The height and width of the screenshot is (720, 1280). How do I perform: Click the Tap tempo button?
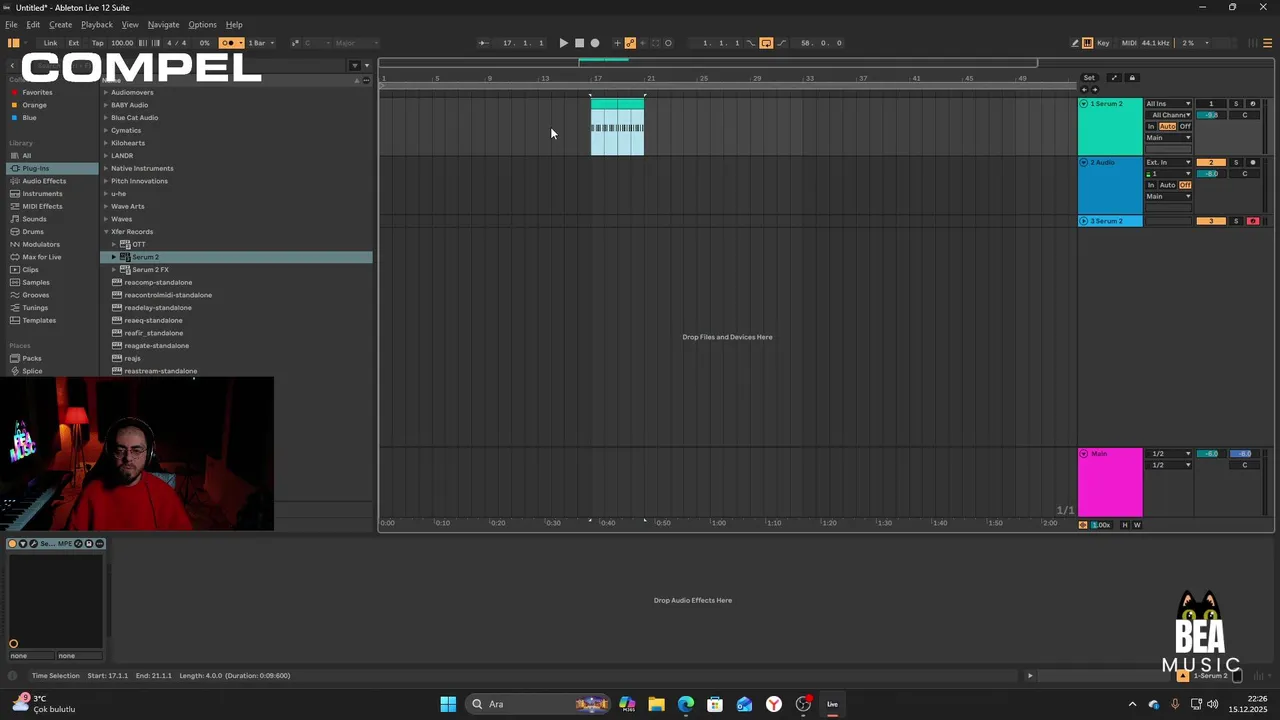tap(97, 43)
